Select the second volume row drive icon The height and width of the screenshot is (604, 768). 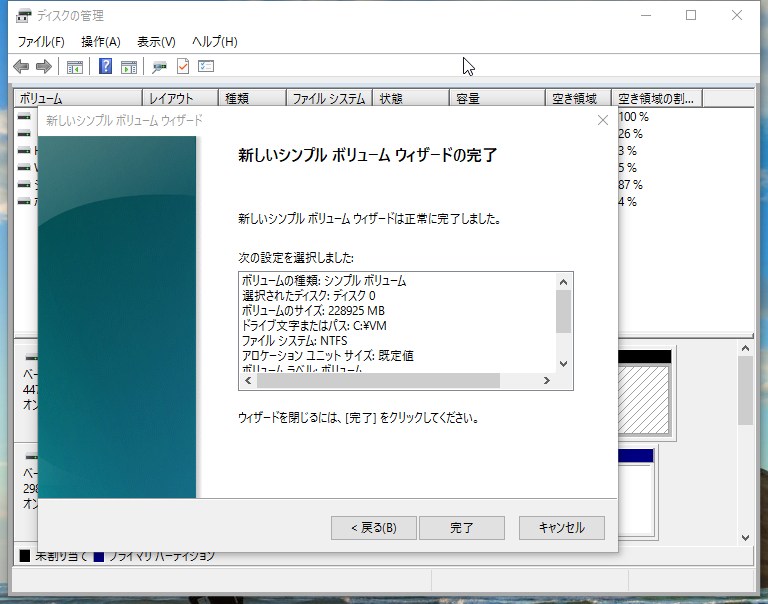coord(24,133)
